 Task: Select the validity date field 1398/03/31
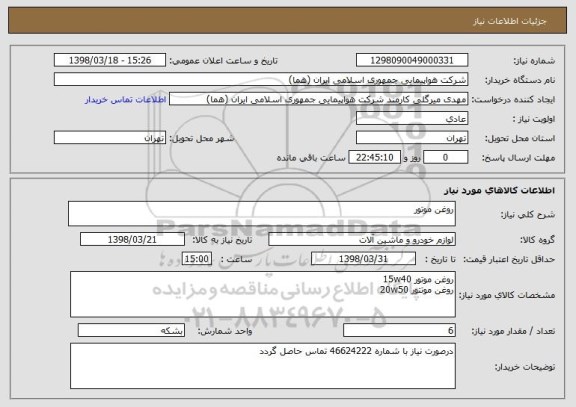click(363, 259)
